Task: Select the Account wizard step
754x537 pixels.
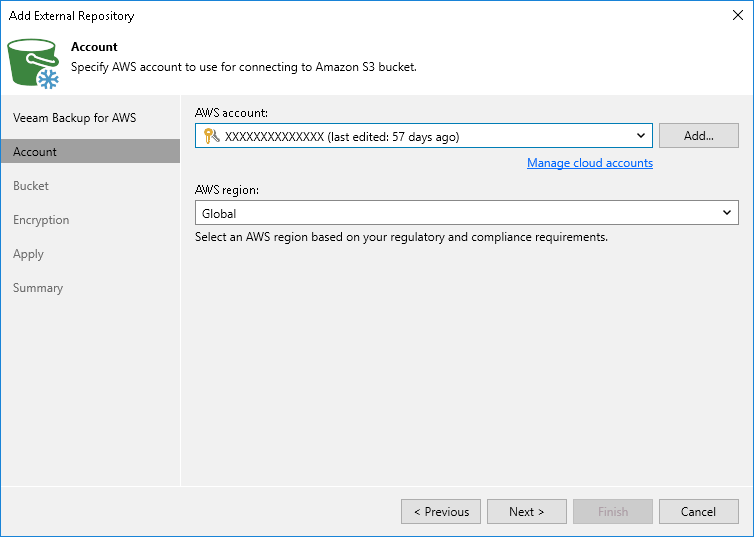Action: (x=36, y=152)
